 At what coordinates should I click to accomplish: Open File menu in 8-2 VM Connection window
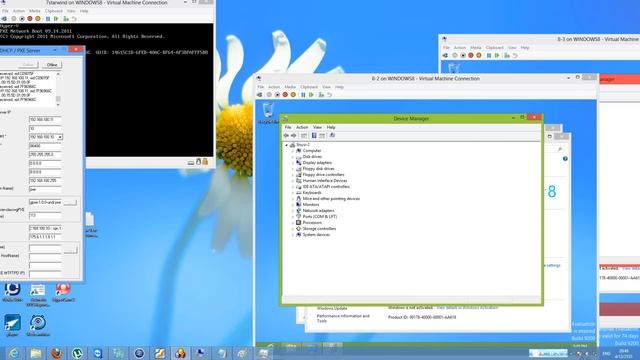tap(261, 87)
